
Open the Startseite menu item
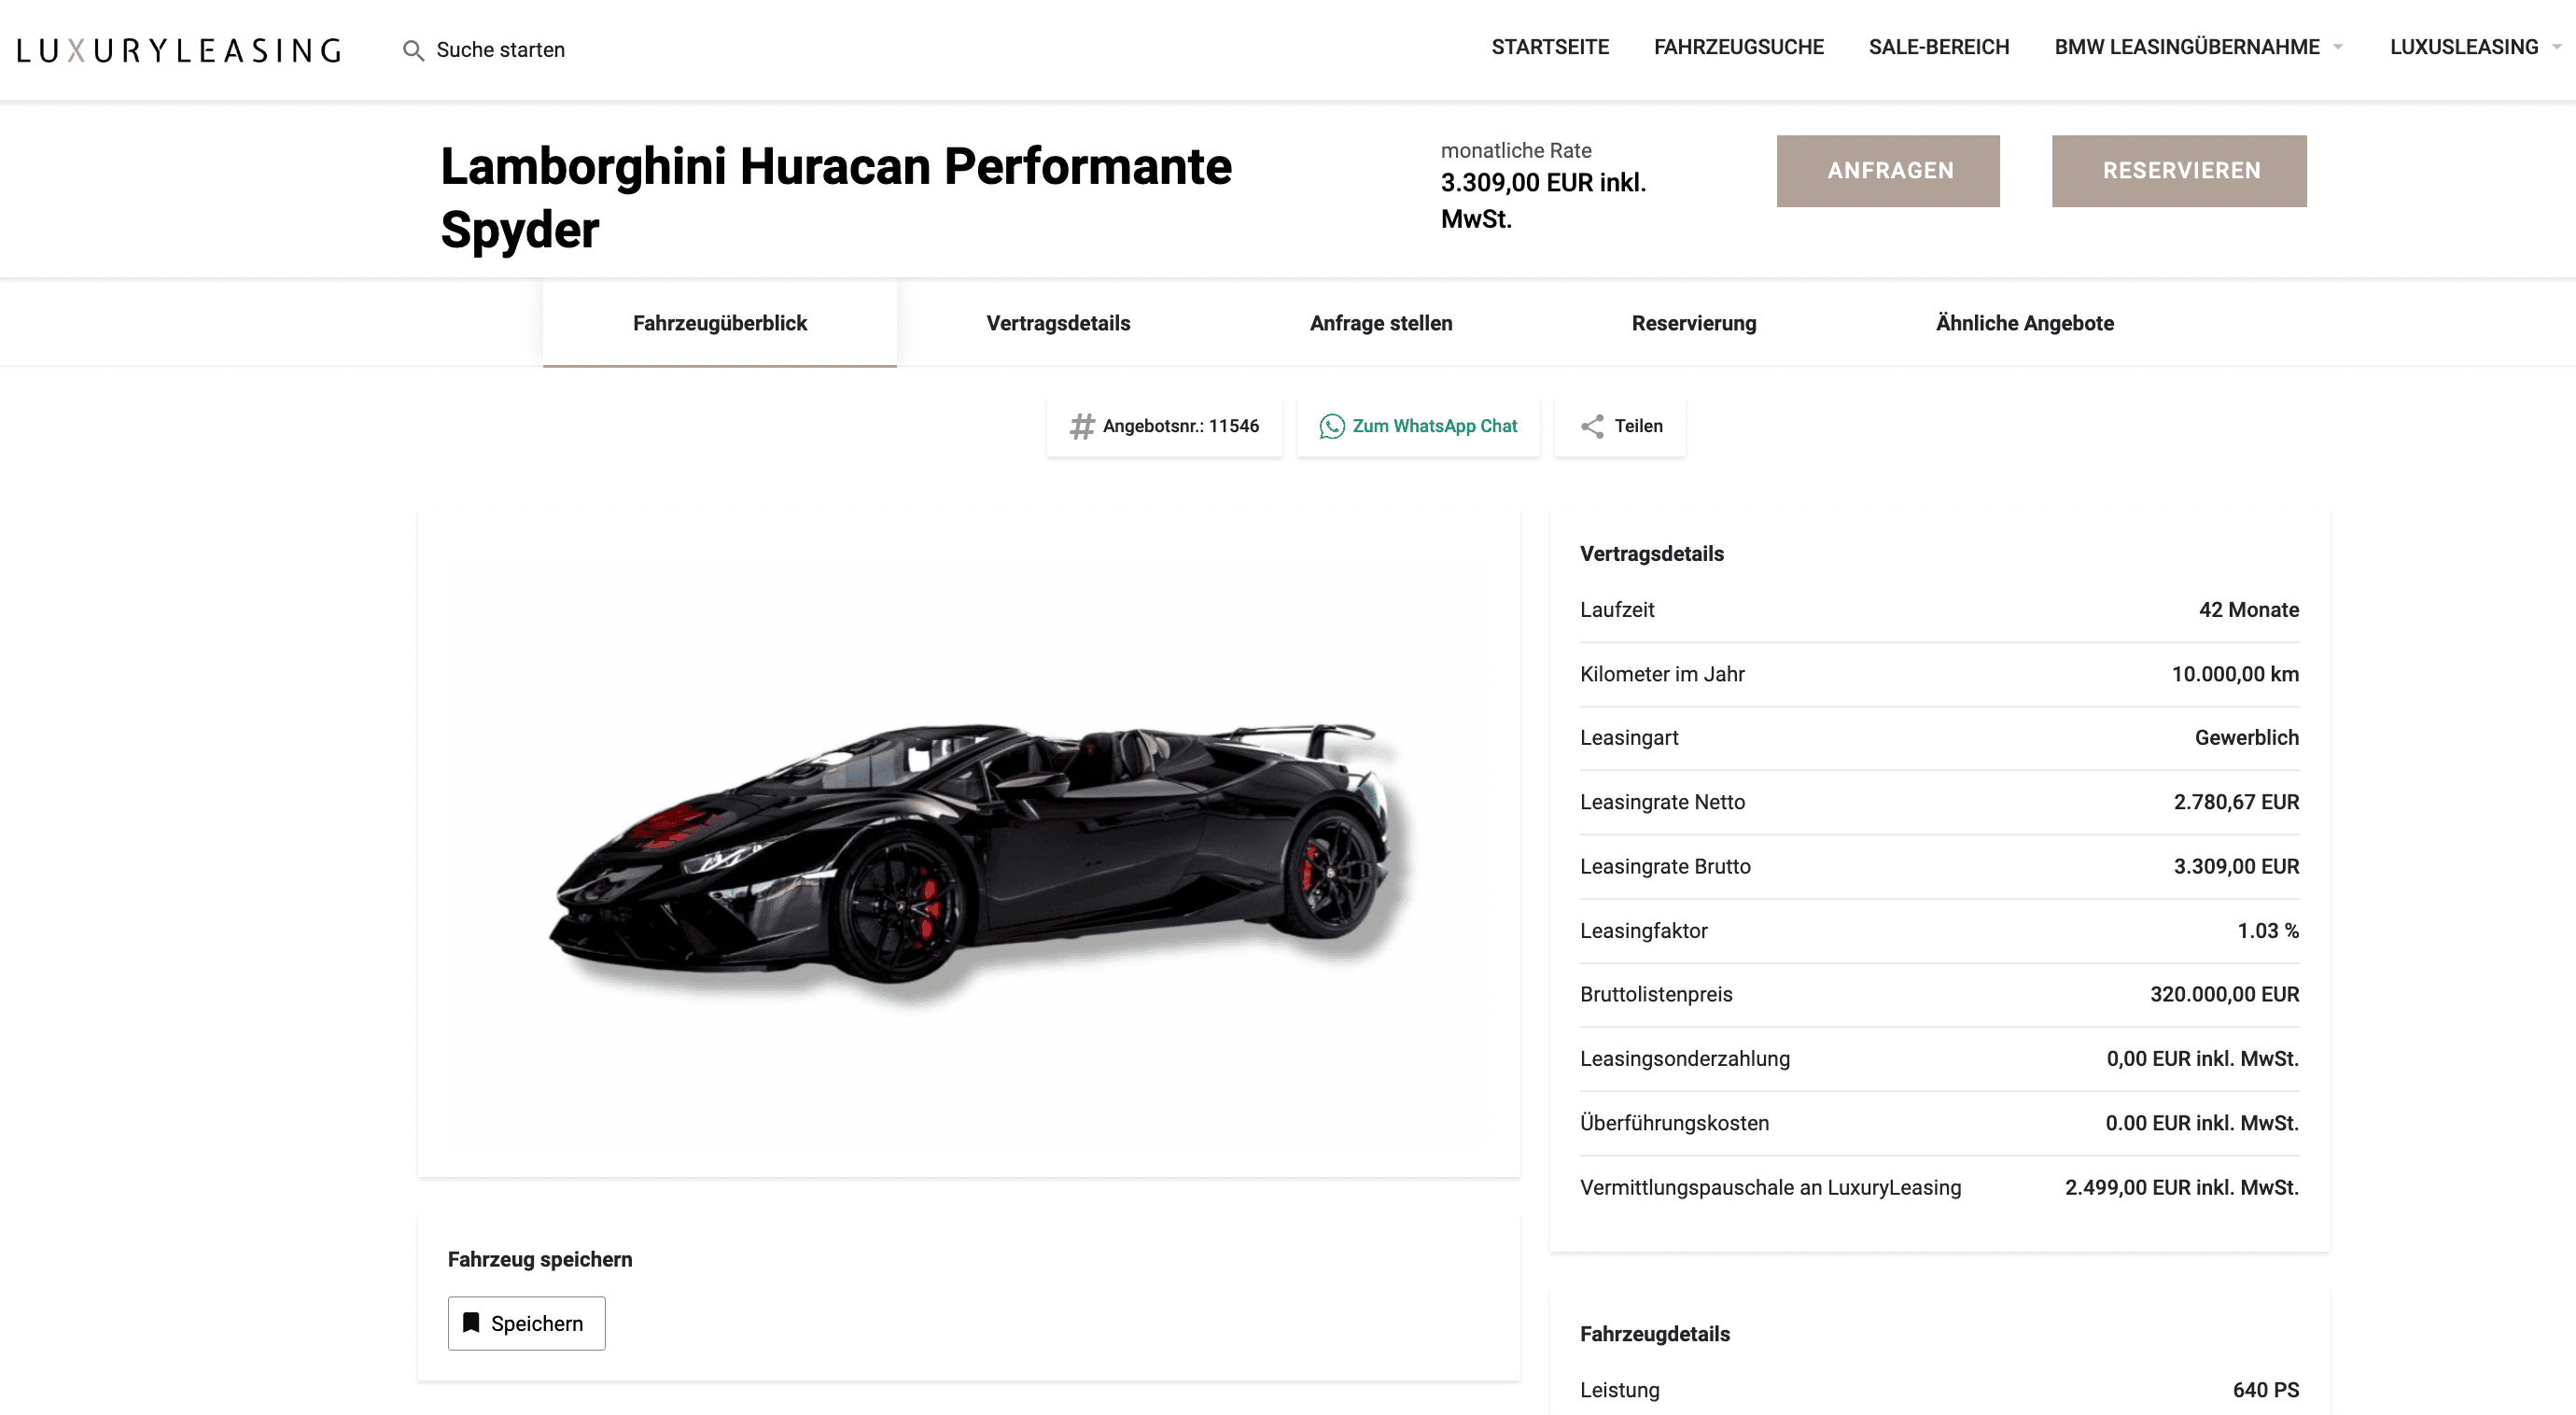tap(1550, 47)
